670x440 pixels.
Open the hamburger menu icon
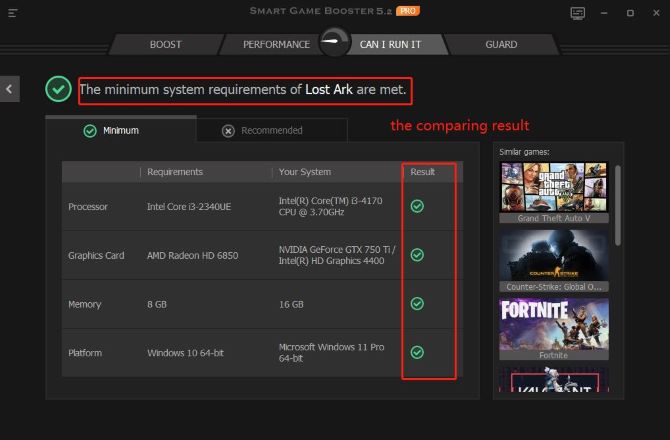(x=13, y=13)
